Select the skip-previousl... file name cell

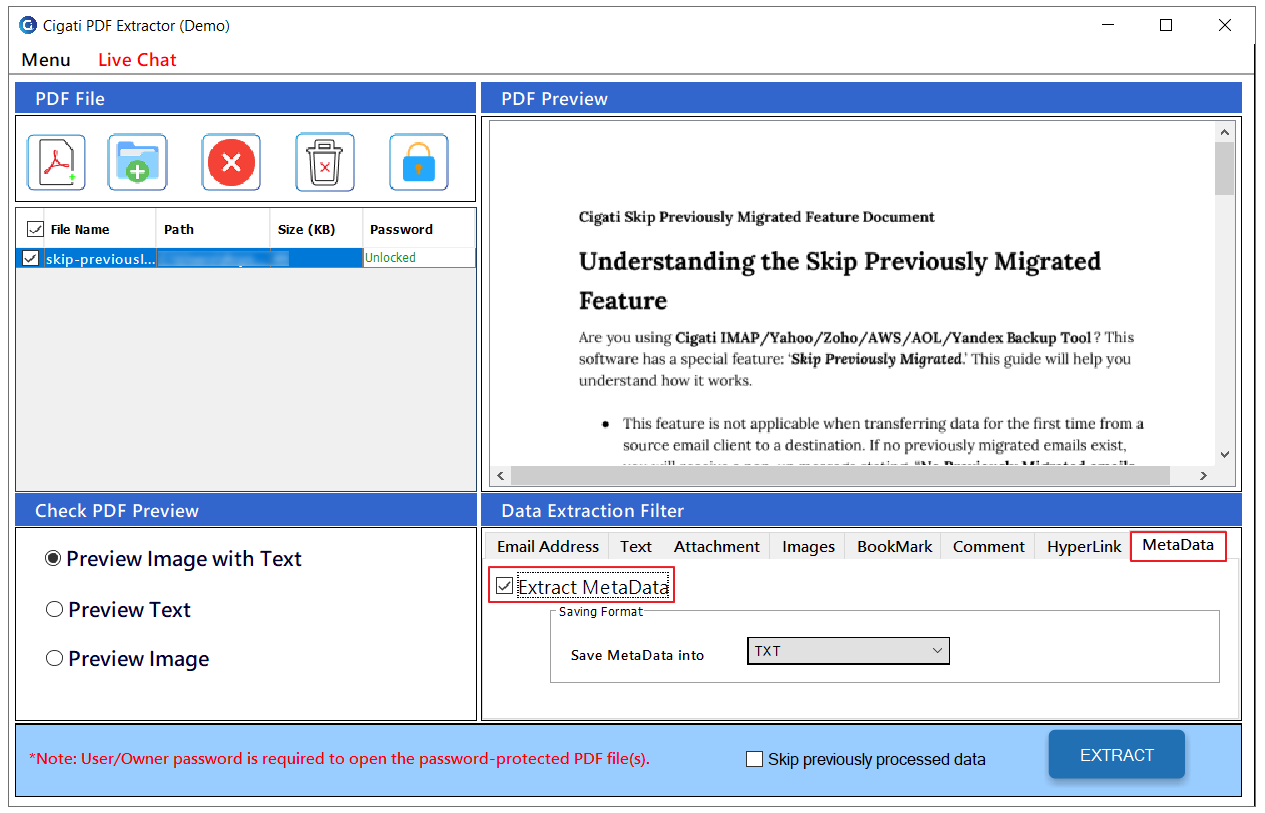click(x=100, y=258)
